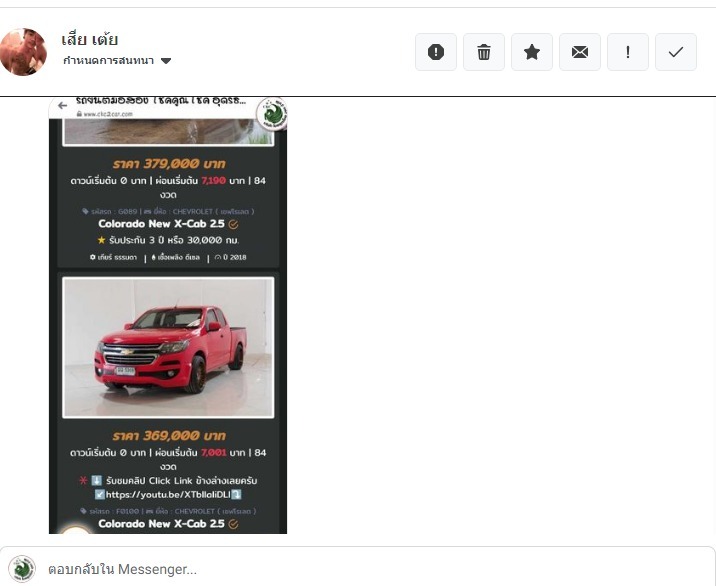Click the youtu.be video link text
This screenshot has width=716, height=586.
click(x=168, y=495)
